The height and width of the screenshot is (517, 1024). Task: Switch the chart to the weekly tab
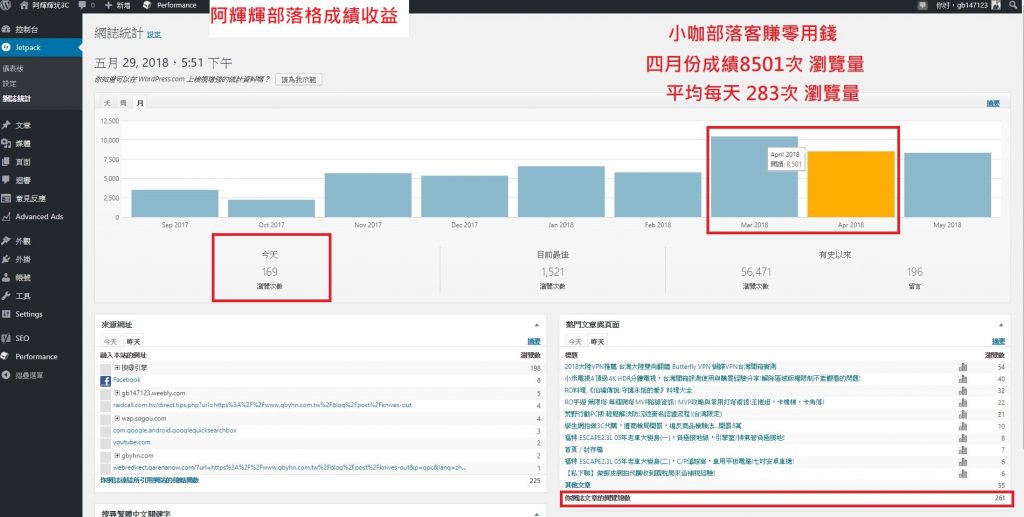(x=123, y=103)
